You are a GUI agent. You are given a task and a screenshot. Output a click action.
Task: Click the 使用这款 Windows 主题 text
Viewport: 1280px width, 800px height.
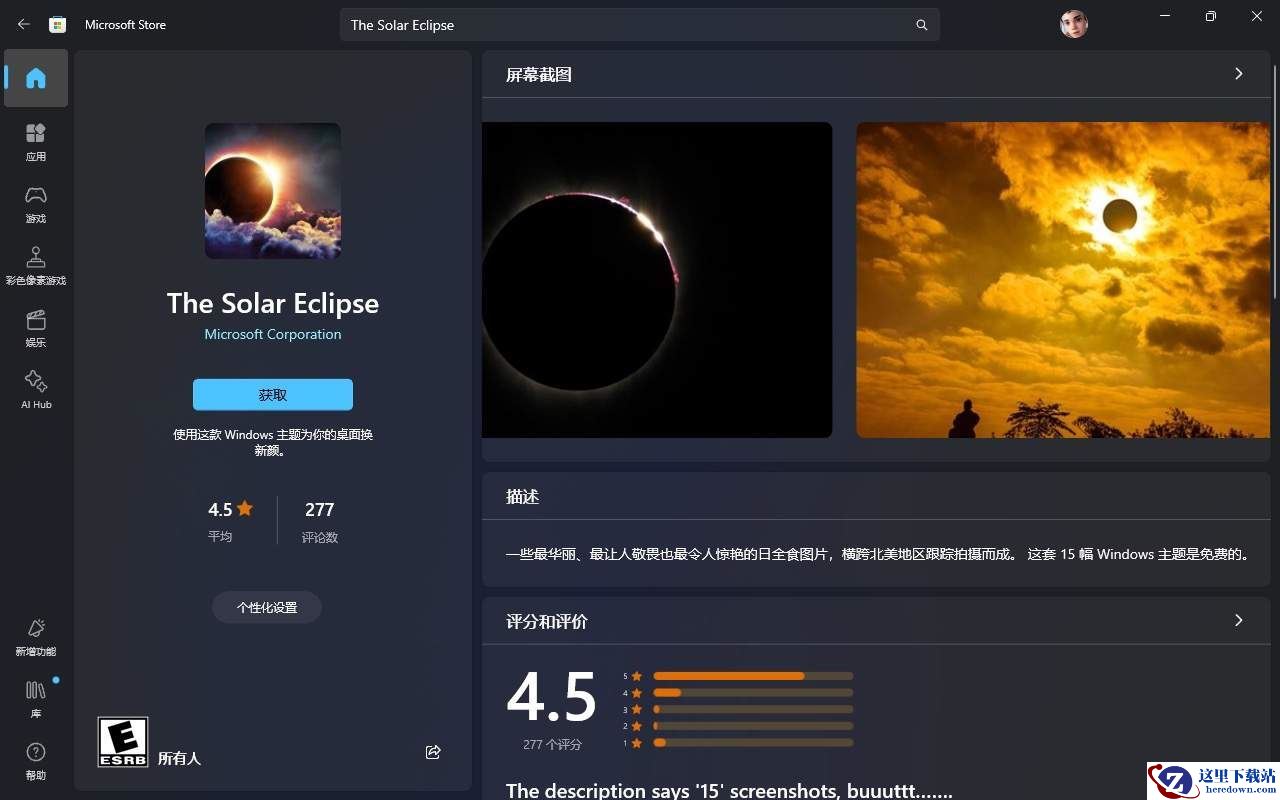coord(273,442)
